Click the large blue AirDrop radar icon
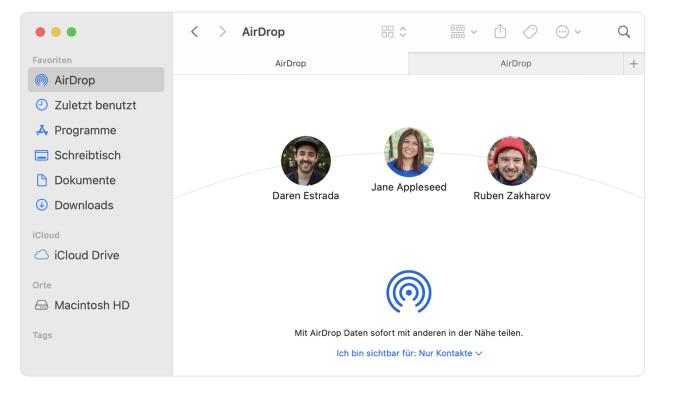This screenshot has width=680, height=404. click(x=409, y=291)
